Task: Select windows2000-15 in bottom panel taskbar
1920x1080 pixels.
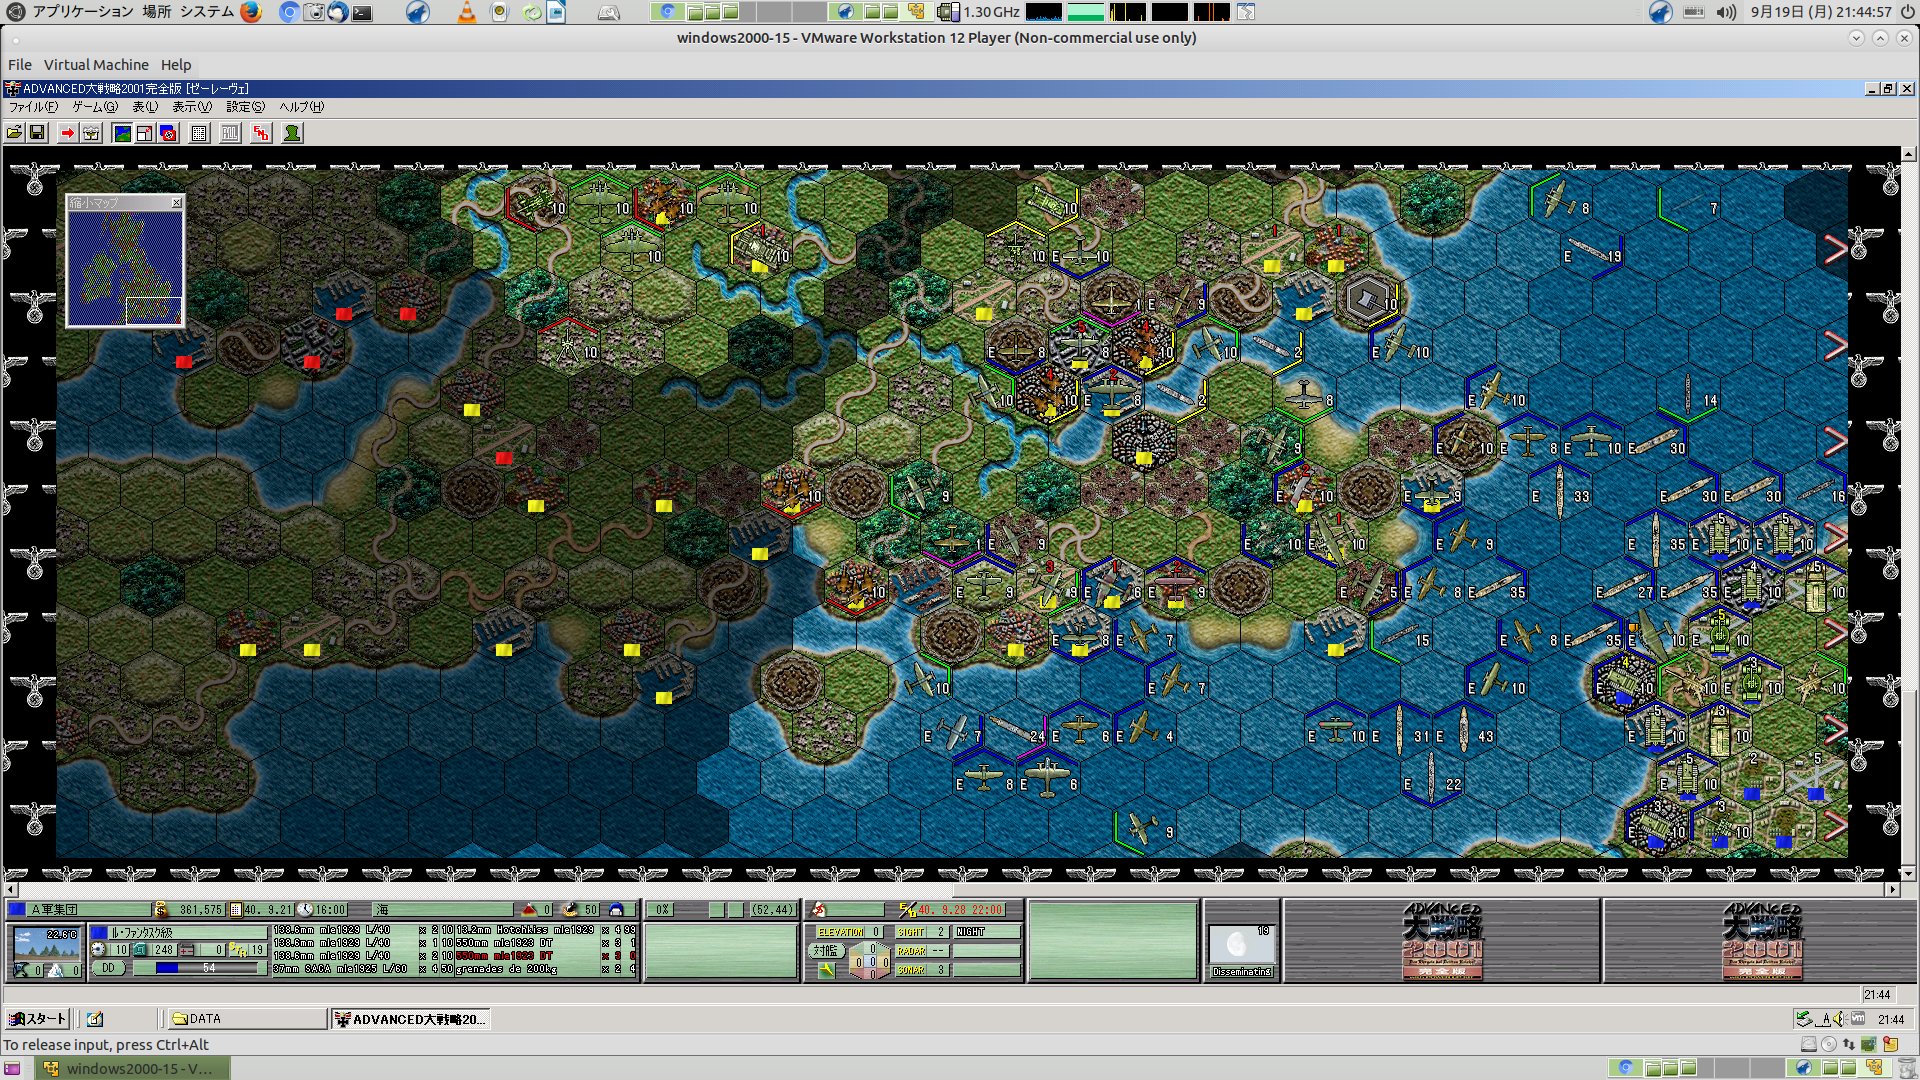Action: 133,1068
